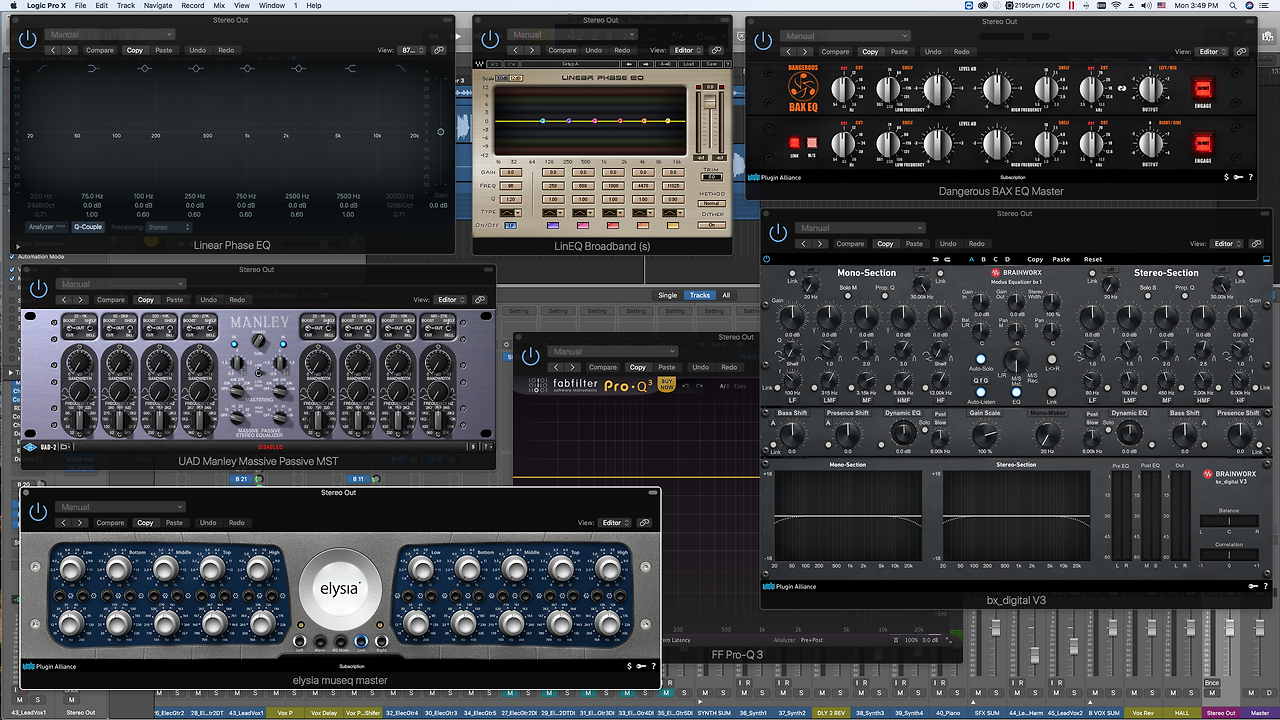1280x720 pixels.
Task: Click Compare in the Linear Phase EQ window
Action: click(100, 50)
